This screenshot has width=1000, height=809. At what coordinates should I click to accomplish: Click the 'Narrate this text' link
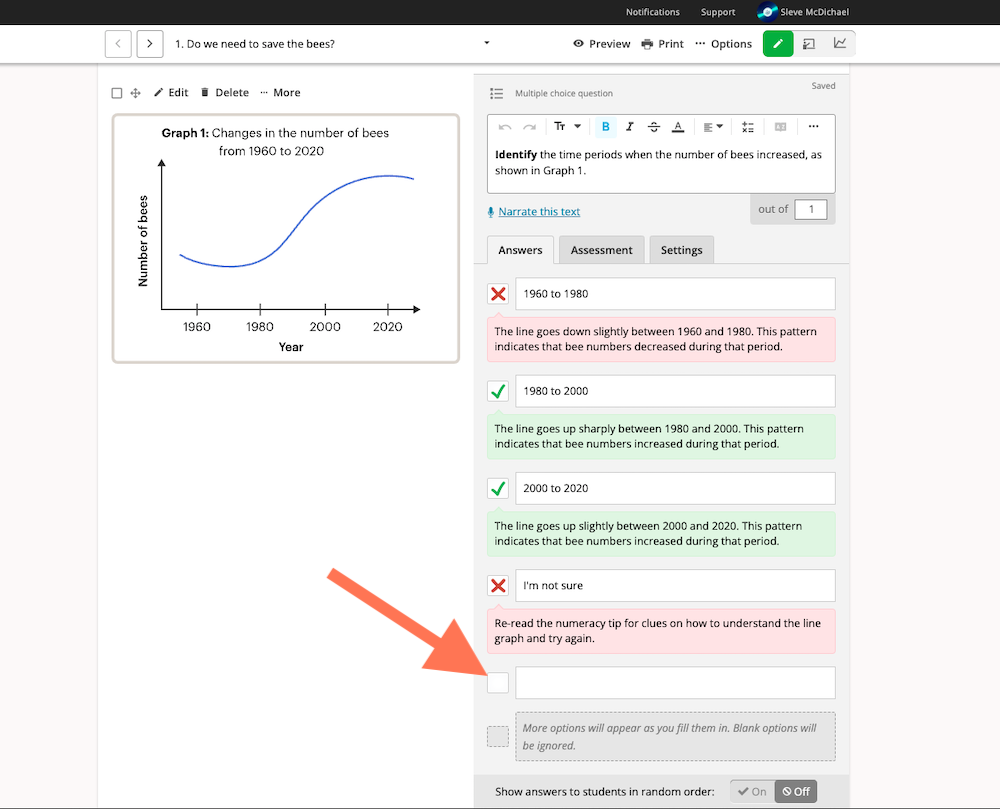[x=539, y=212]
